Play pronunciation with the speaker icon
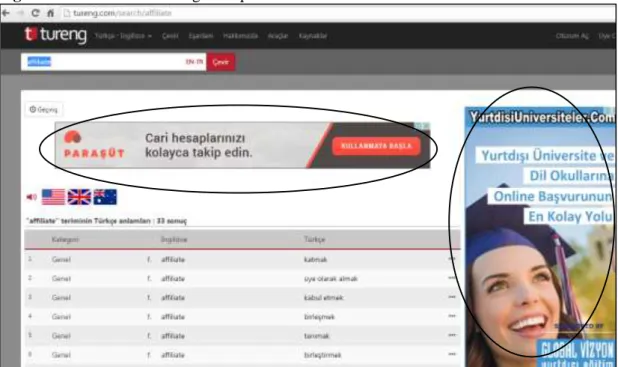The height and width of the screenshot is (367, 618). click(x=32, y=197)
